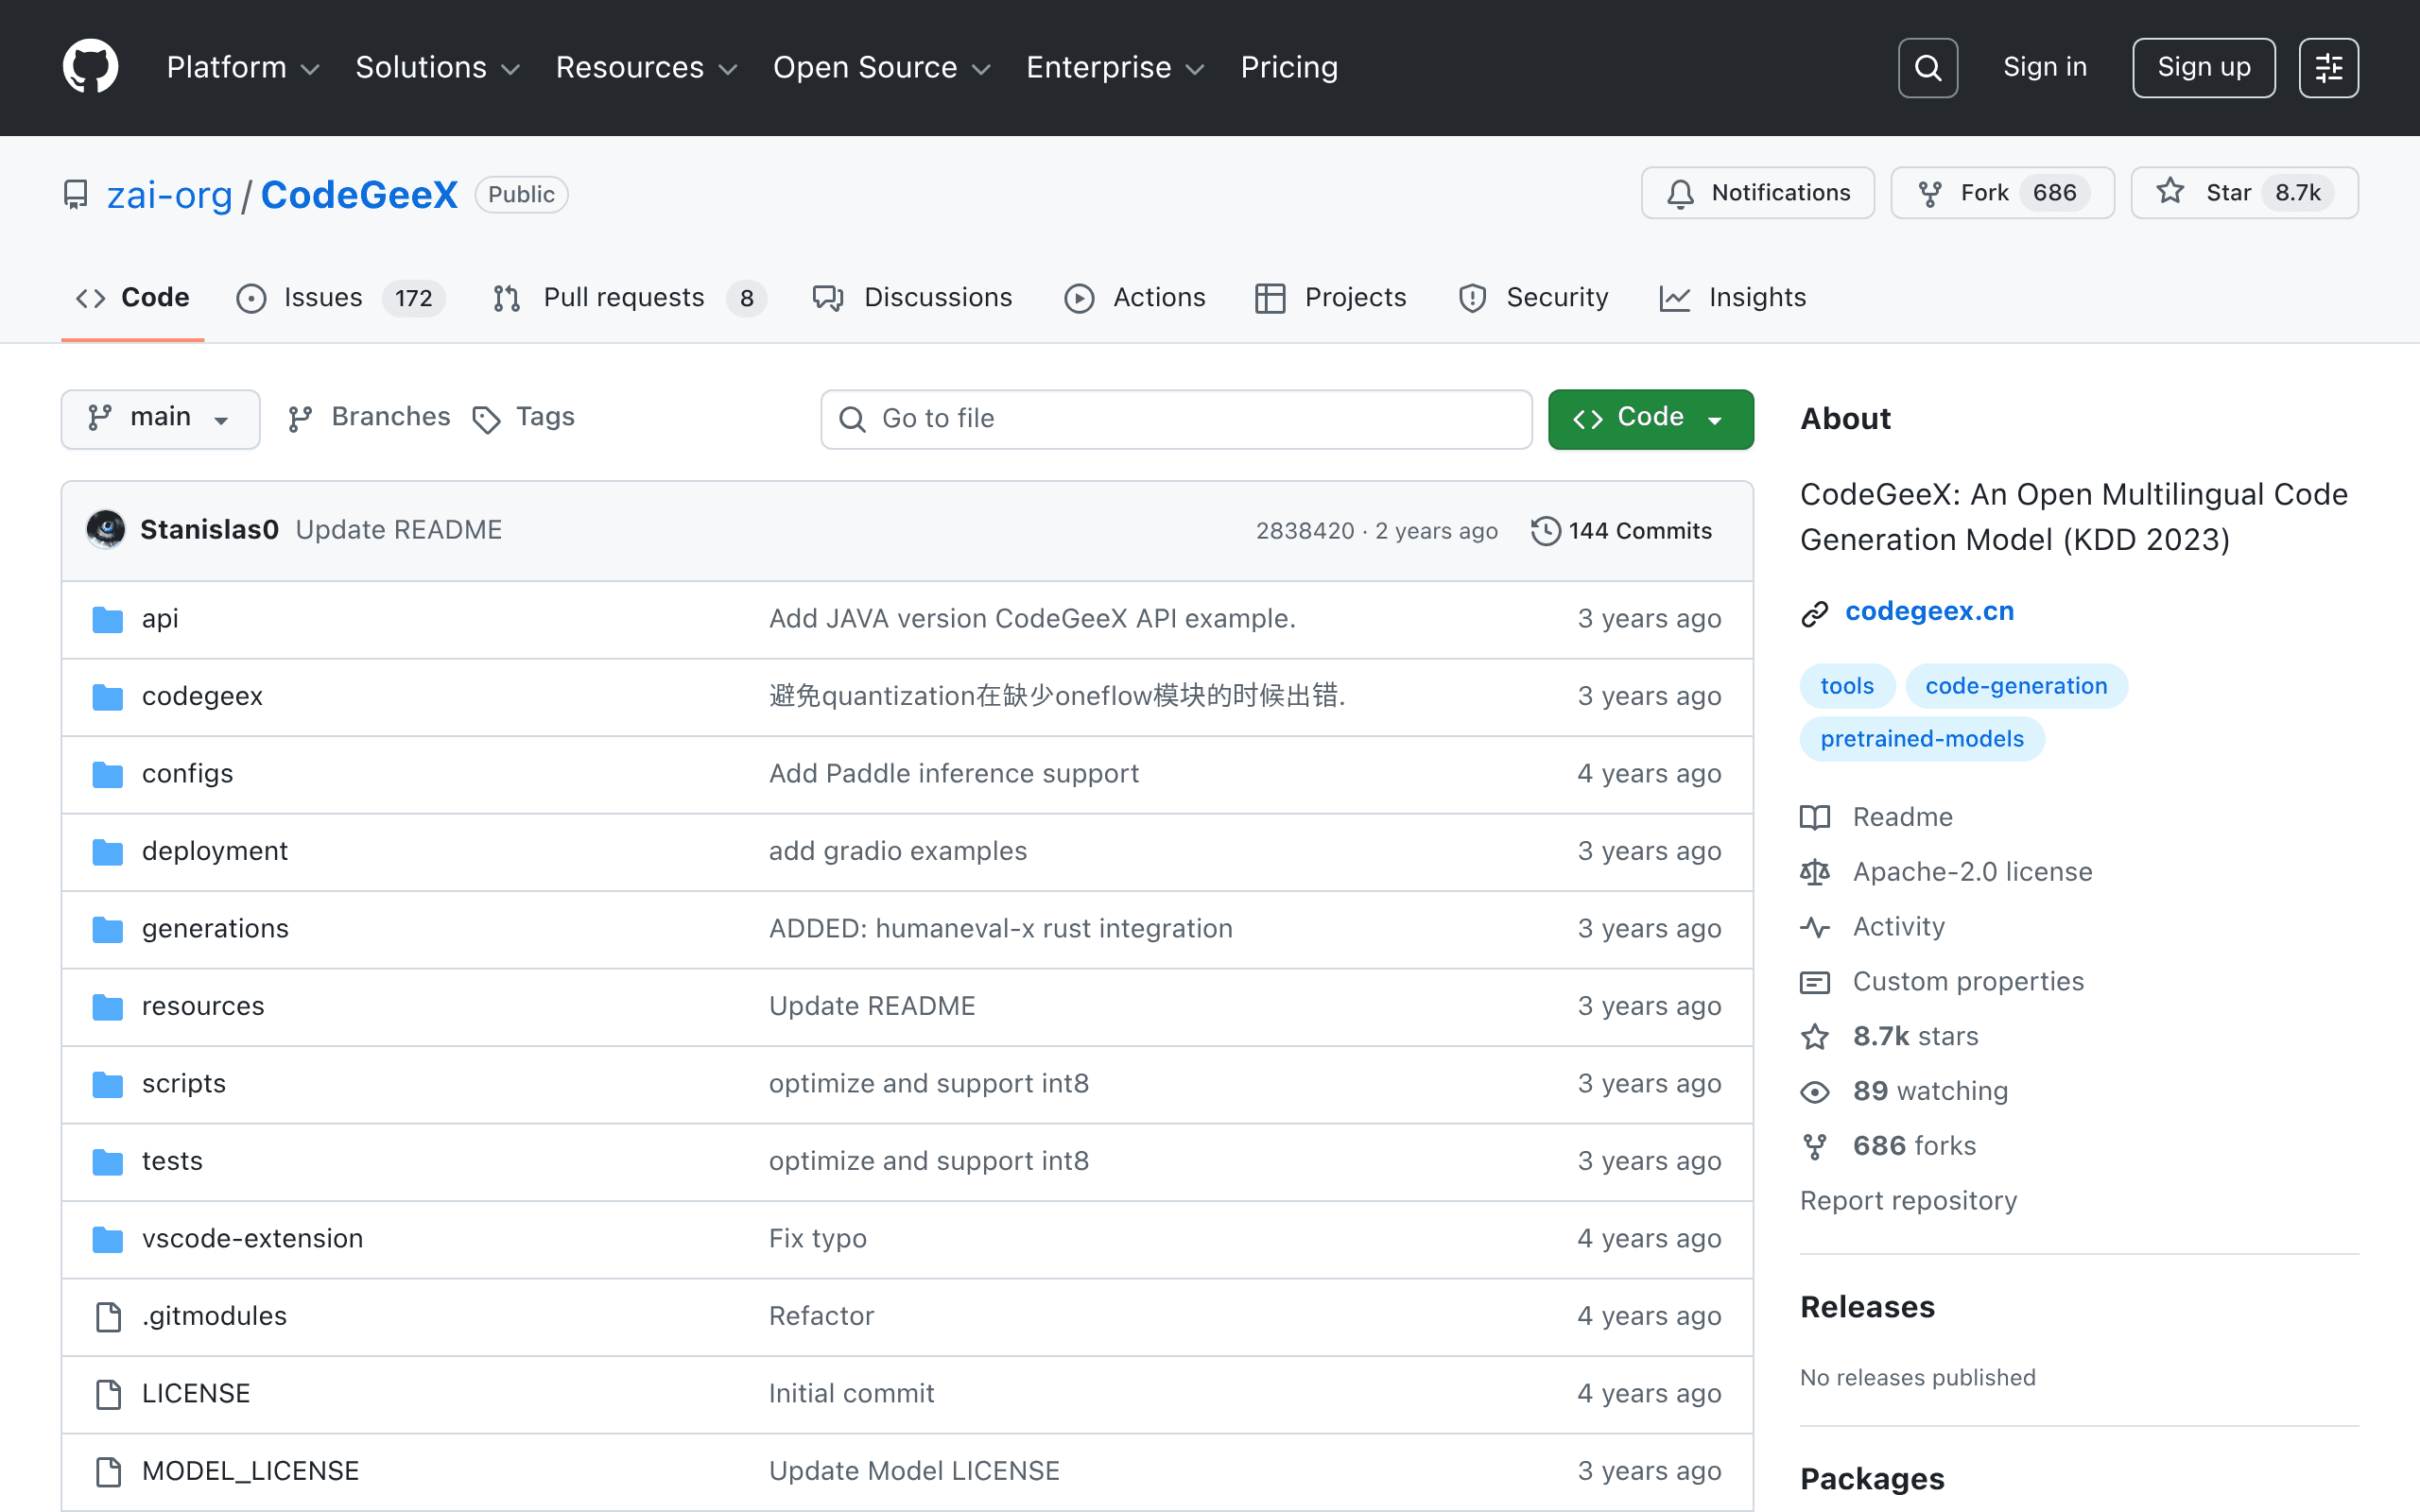Open the Apache-2.0 license link

point(1972,872)
